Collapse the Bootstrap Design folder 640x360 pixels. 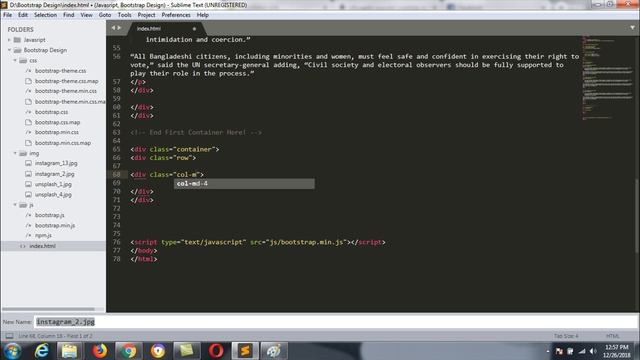click(9, 50)
